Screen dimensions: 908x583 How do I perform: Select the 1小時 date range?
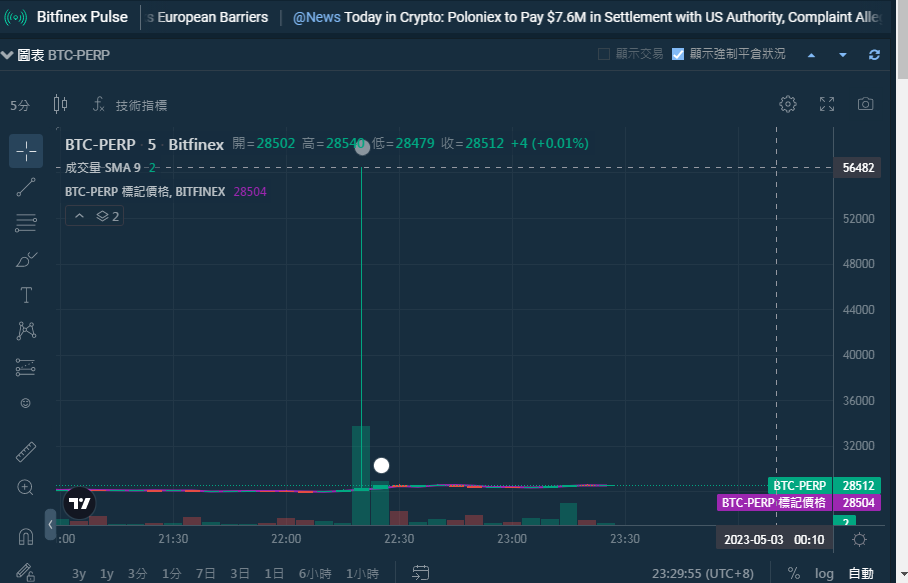click(363, 573)
